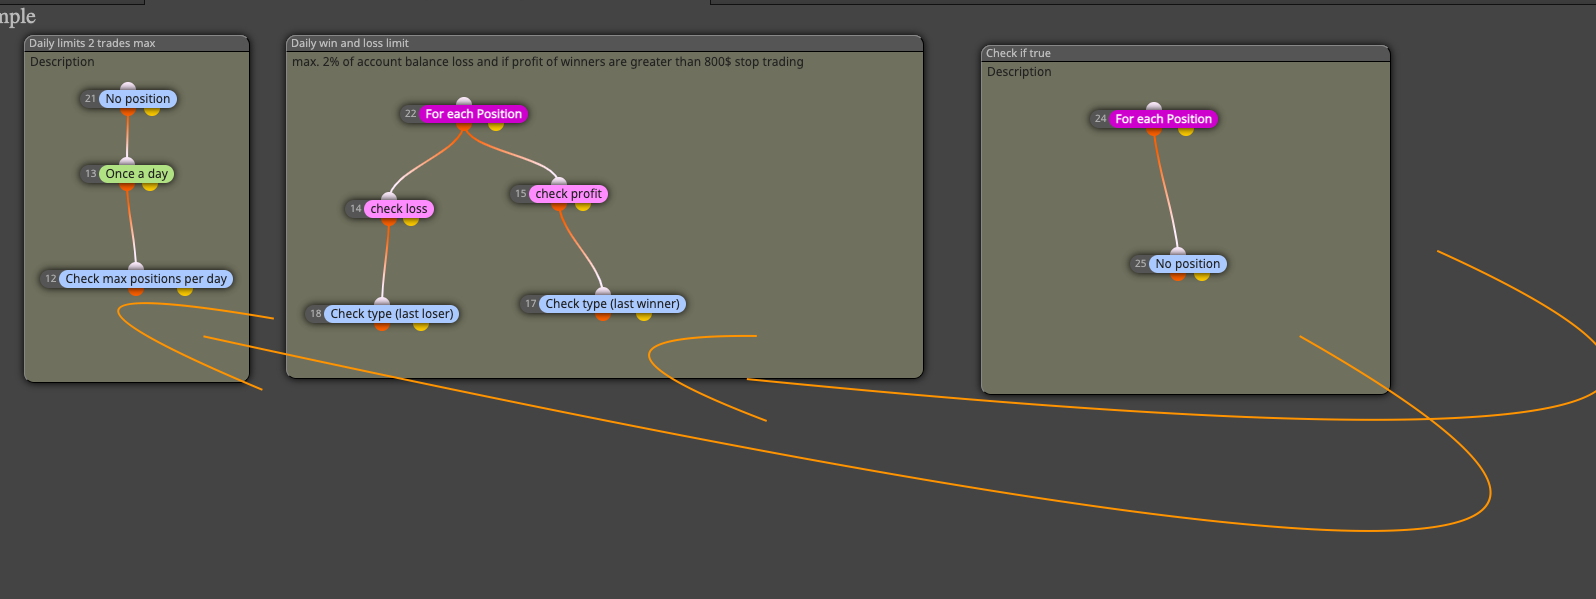Click yellow output of 'Check max positions per day'
1596x599 pixels.
185,291
